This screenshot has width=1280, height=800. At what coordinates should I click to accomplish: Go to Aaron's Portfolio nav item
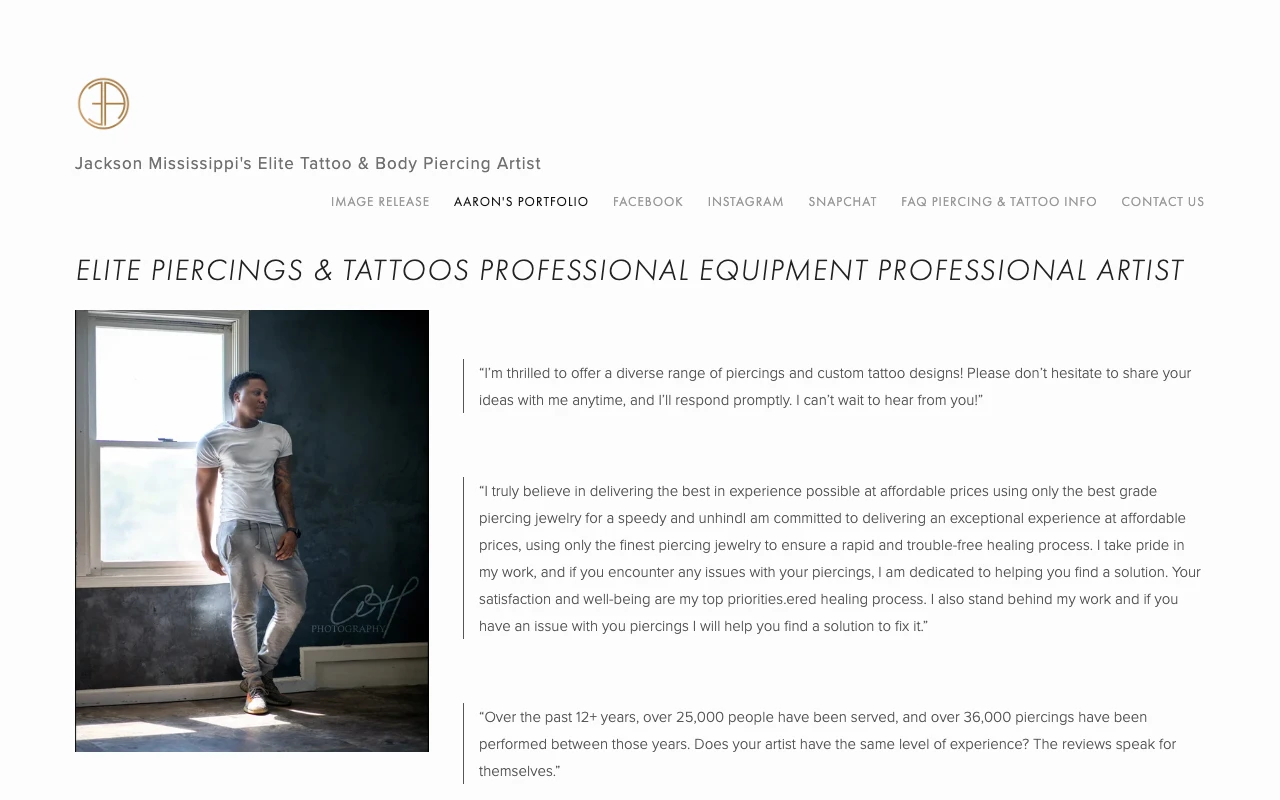pyautogui.click(x=521, y=202)
